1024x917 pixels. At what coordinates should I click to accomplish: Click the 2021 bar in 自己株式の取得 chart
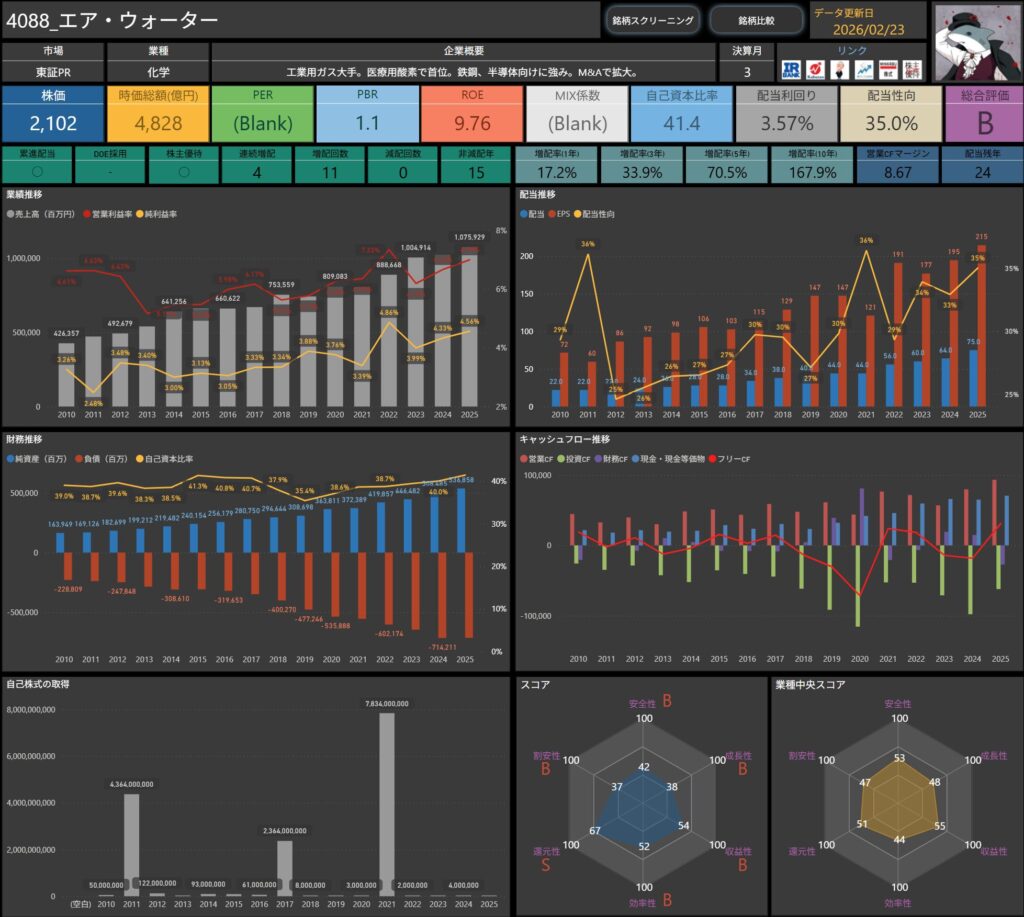[x=385, y=805]
